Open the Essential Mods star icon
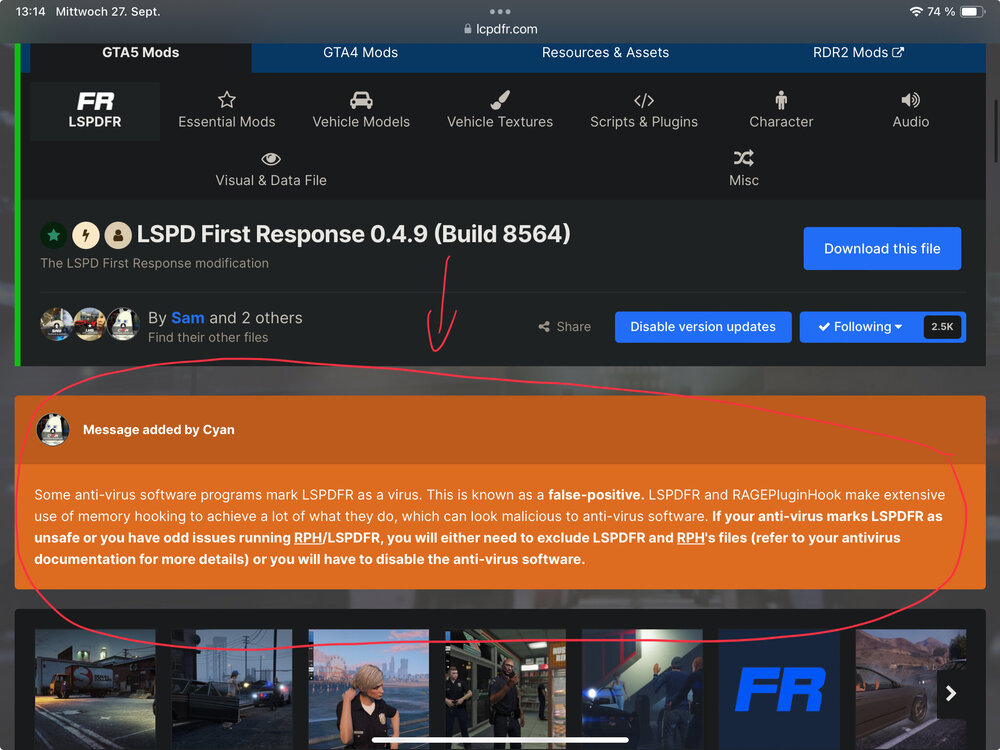 coord(226,99)
